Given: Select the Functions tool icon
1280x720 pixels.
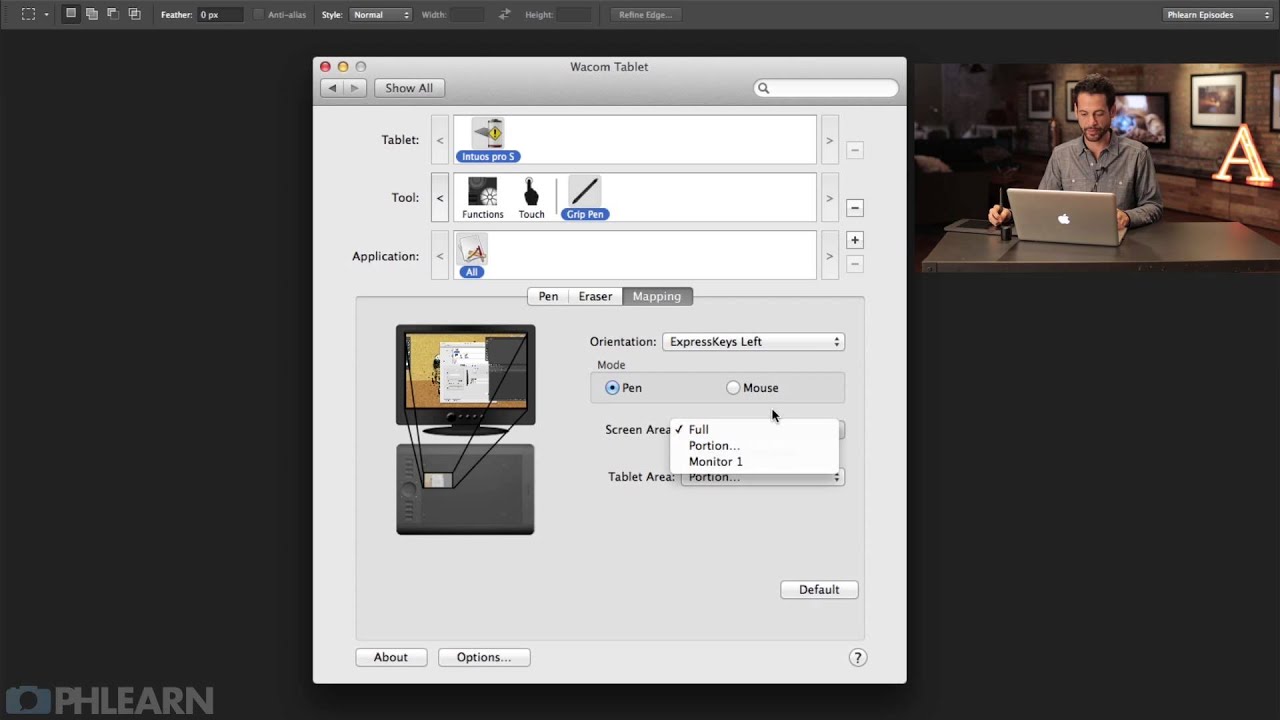Looking at the screenshot, I should (x=482, y=198).
